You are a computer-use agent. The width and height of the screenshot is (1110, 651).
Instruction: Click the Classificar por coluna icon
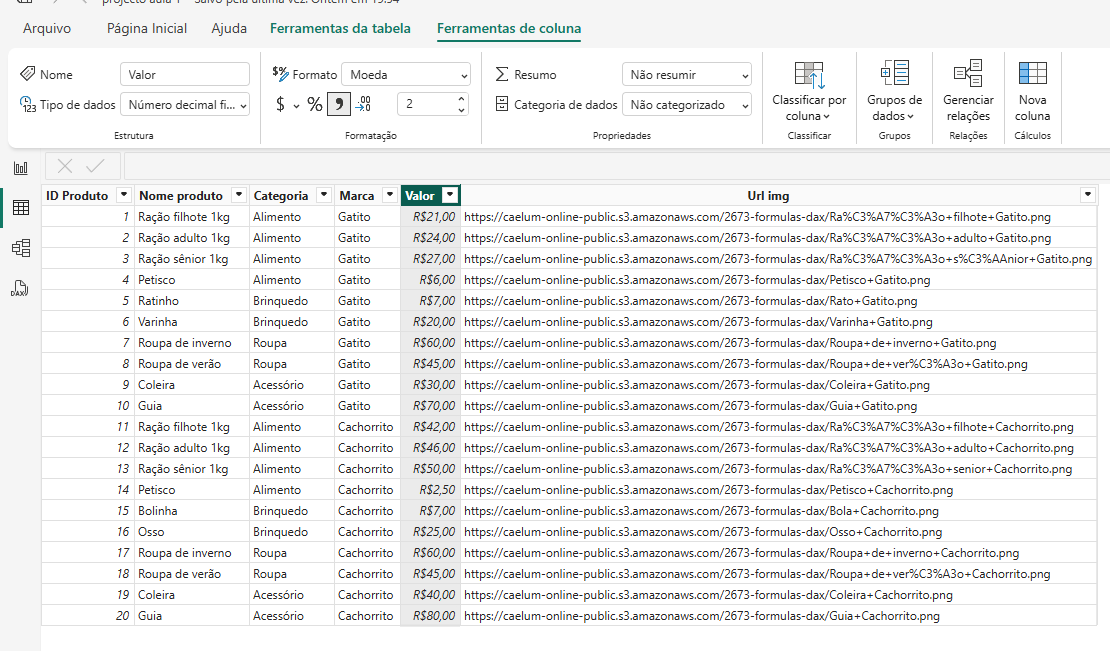click(x=809, y=75)
